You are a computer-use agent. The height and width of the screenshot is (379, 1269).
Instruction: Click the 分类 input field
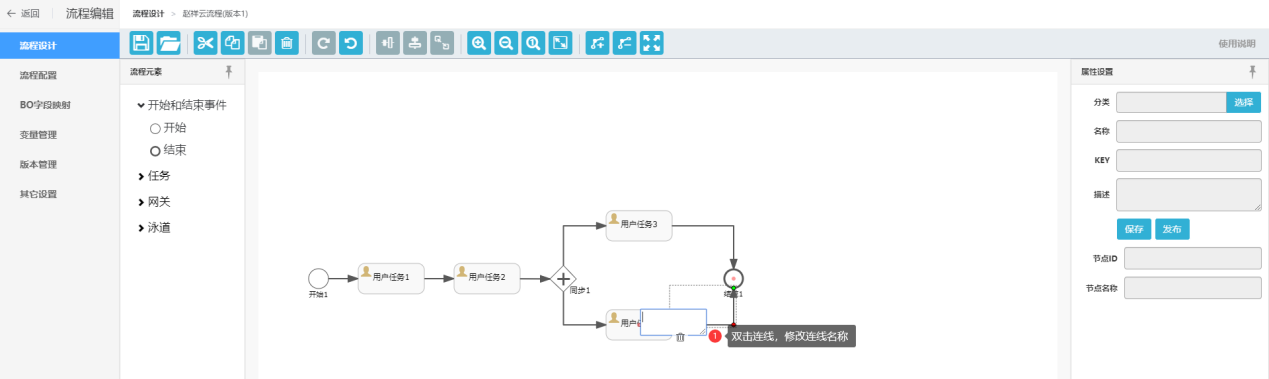pos(1171,102)
